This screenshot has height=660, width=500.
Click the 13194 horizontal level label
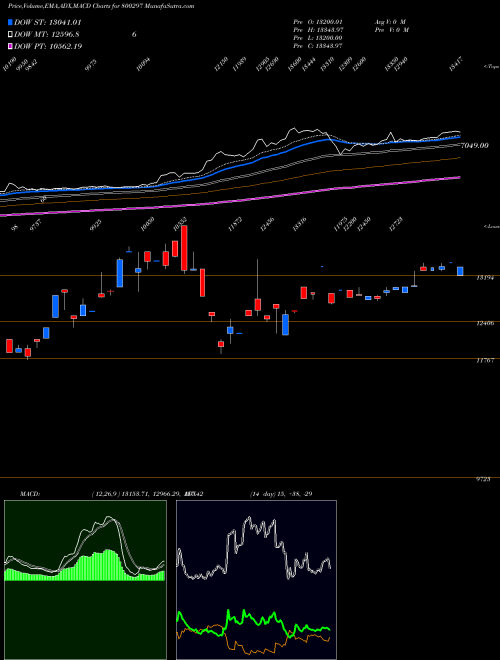485,278
